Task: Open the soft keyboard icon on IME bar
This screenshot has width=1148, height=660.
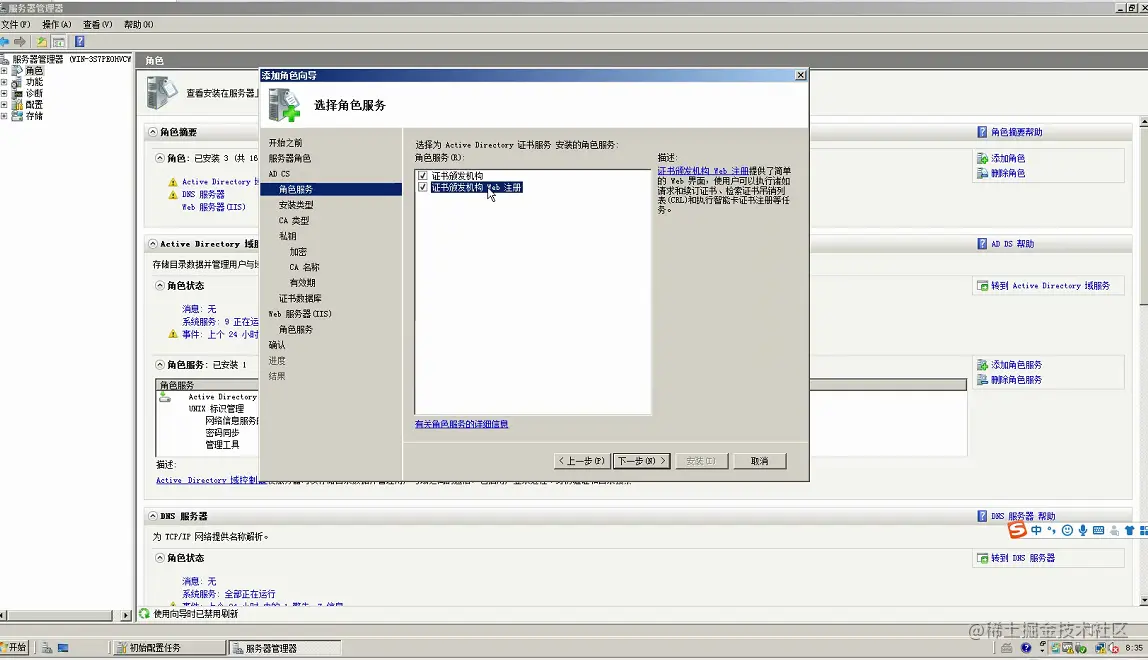Action: coord(1098,530)
